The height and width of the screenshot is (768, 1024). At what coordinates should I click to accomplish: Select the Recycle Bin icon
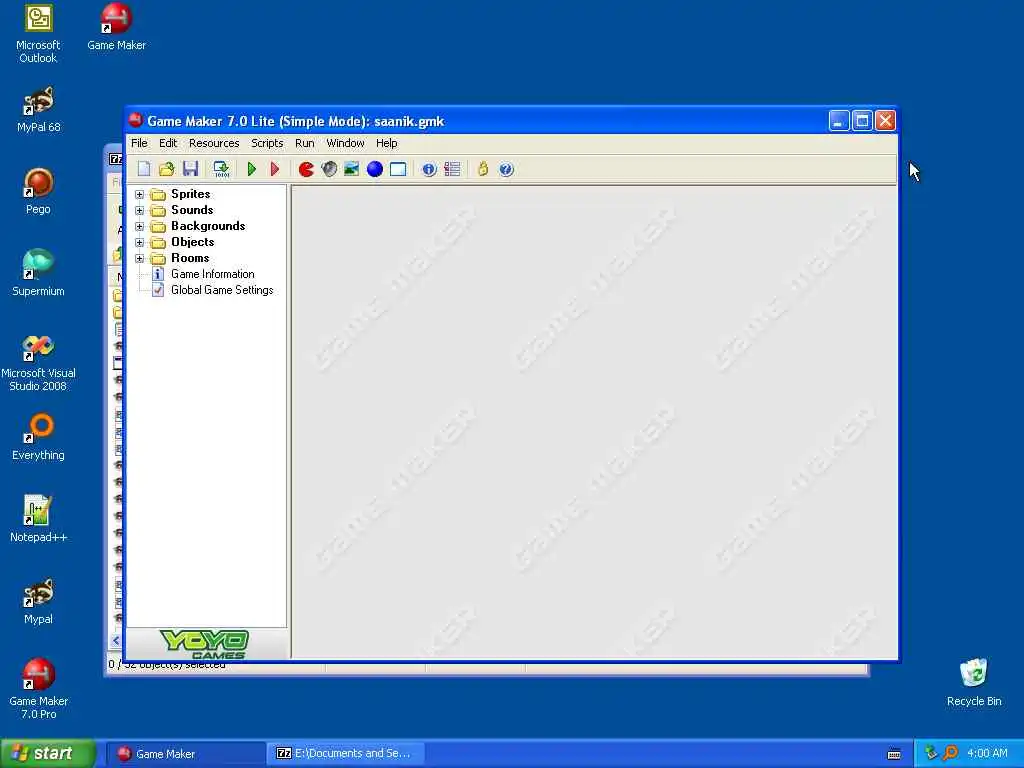tap(974, 682)
